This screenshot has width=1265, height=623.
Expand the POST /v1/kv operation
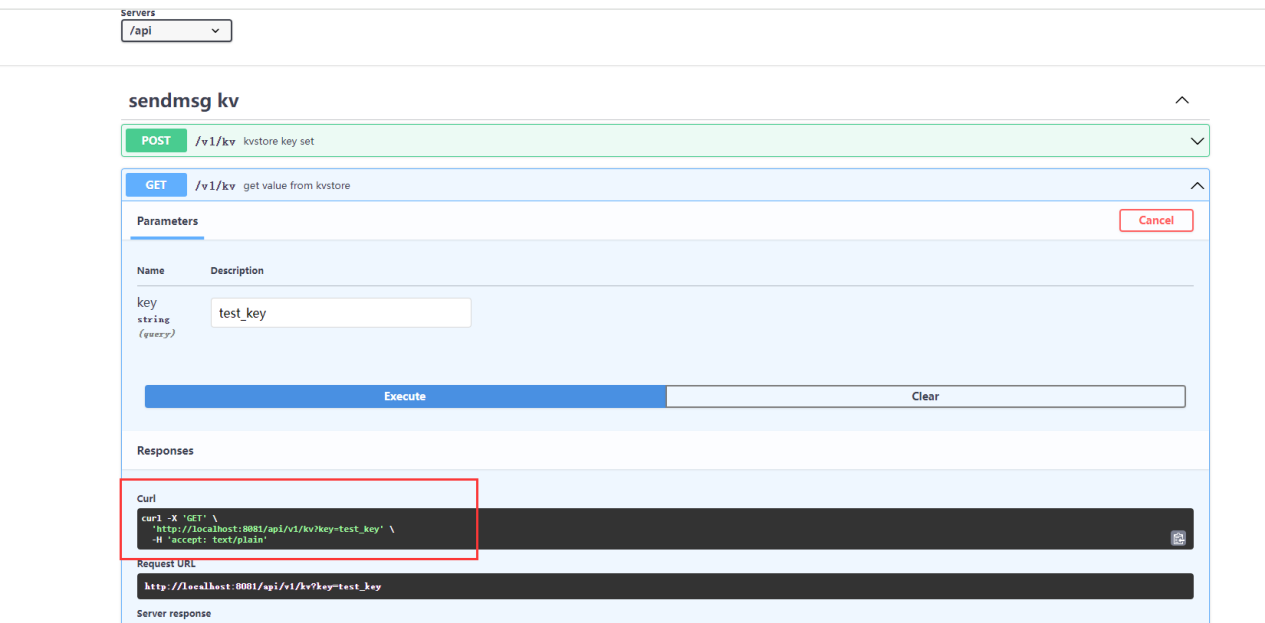tap(1197, 141)
